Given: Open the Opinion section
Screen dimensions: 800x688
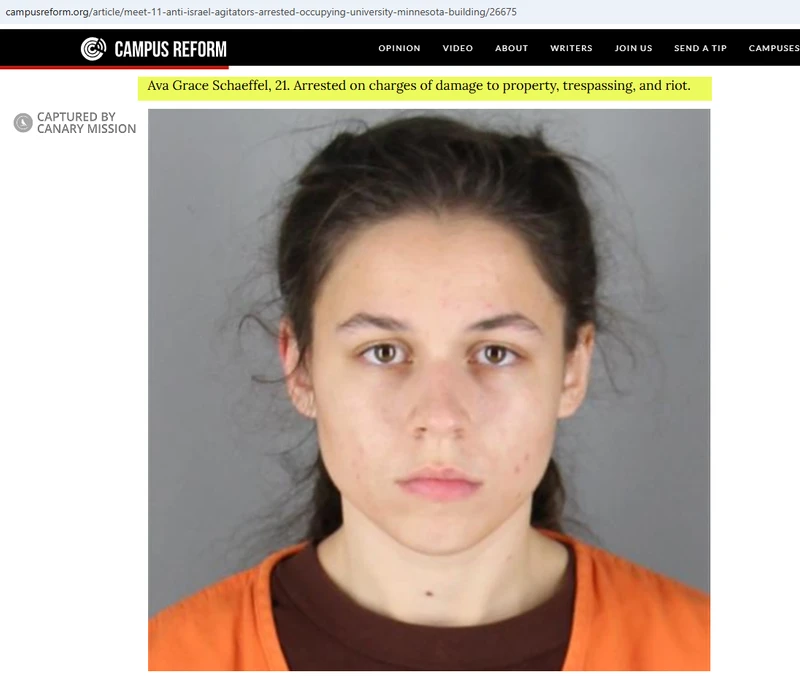Looking at the screenshot, I should point(399,48).
